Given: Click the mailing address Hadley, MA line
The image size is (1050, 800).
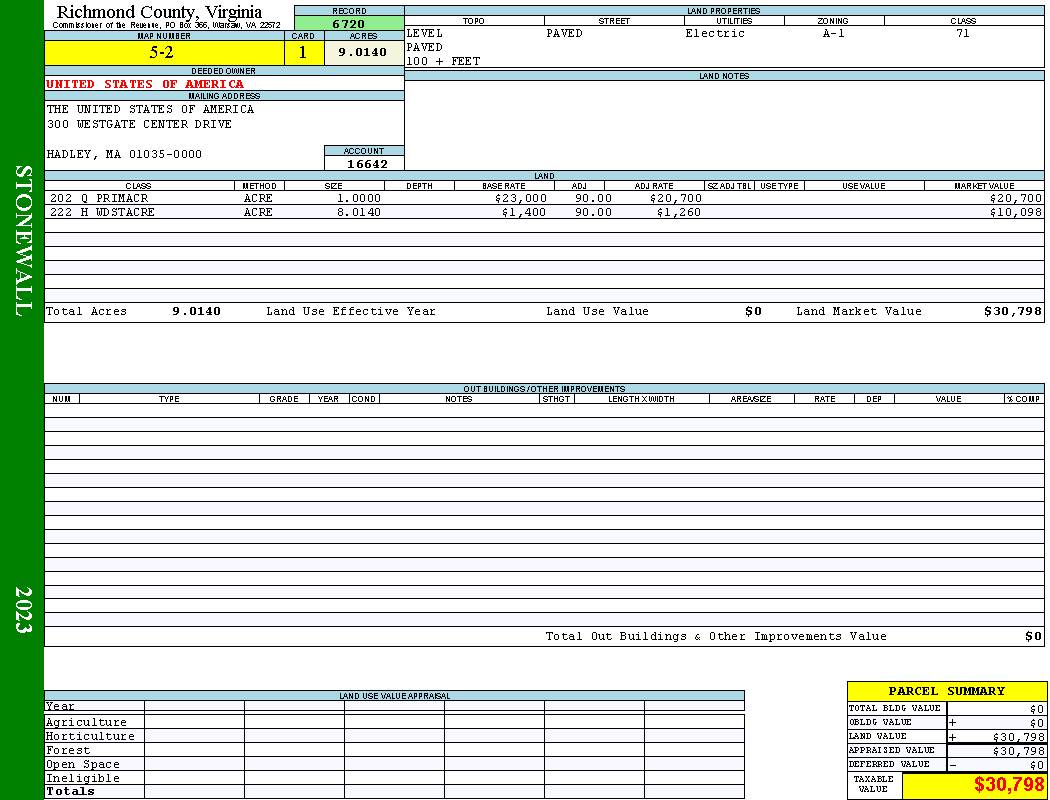Looking at the screenshot, I should click(x=124, y=154).
